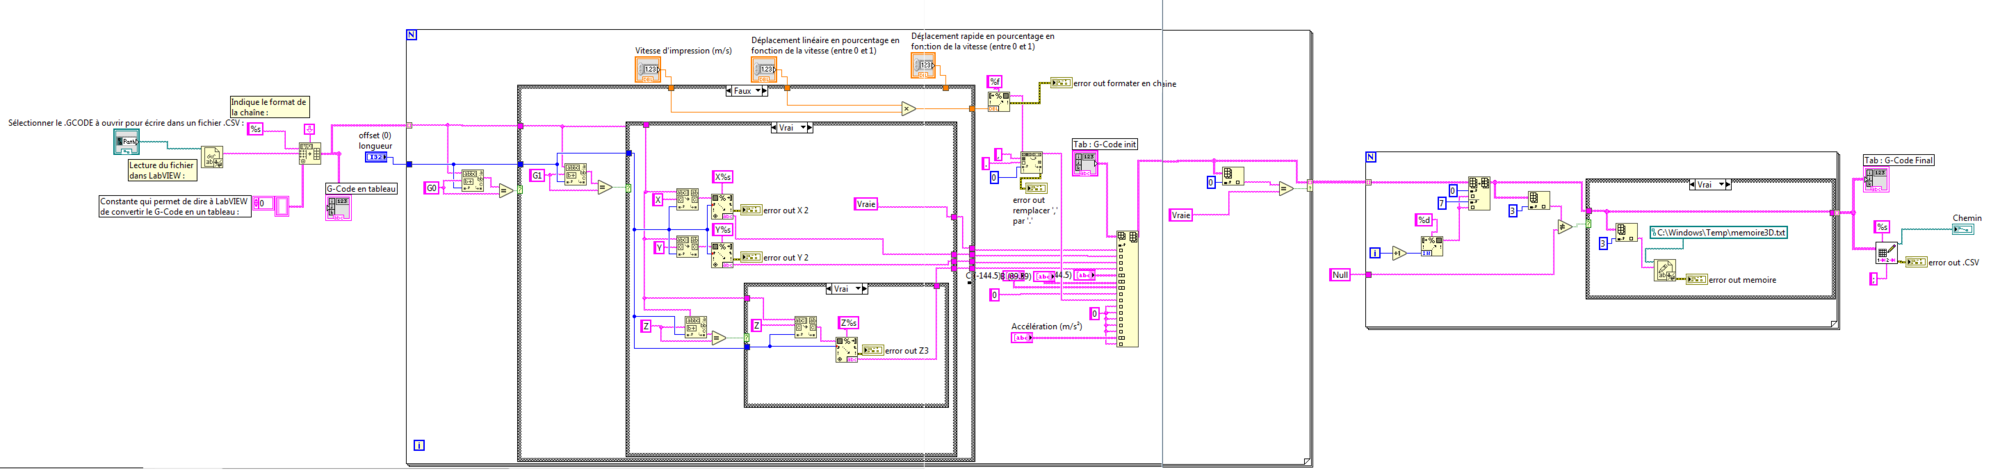
Task: Select the Tab : G-Code Final indicator
Action: [1875, 179]
